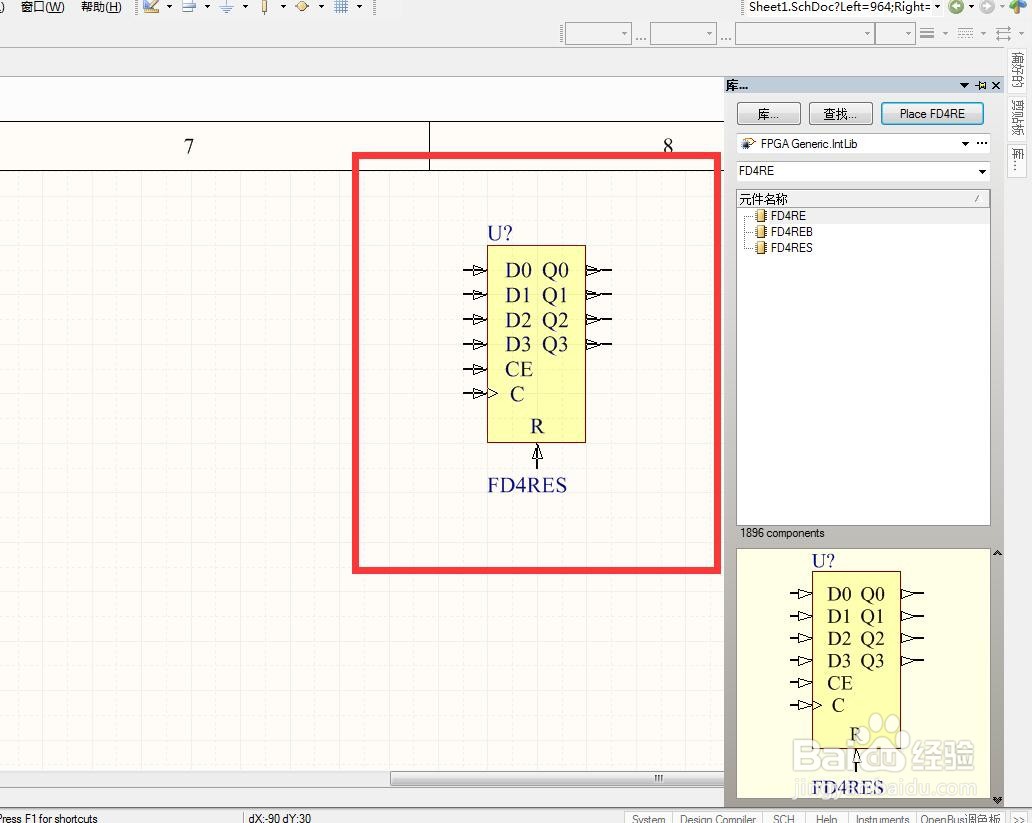Click the Help status bar button
1032x823 pixels.
[x=826, y=817]
